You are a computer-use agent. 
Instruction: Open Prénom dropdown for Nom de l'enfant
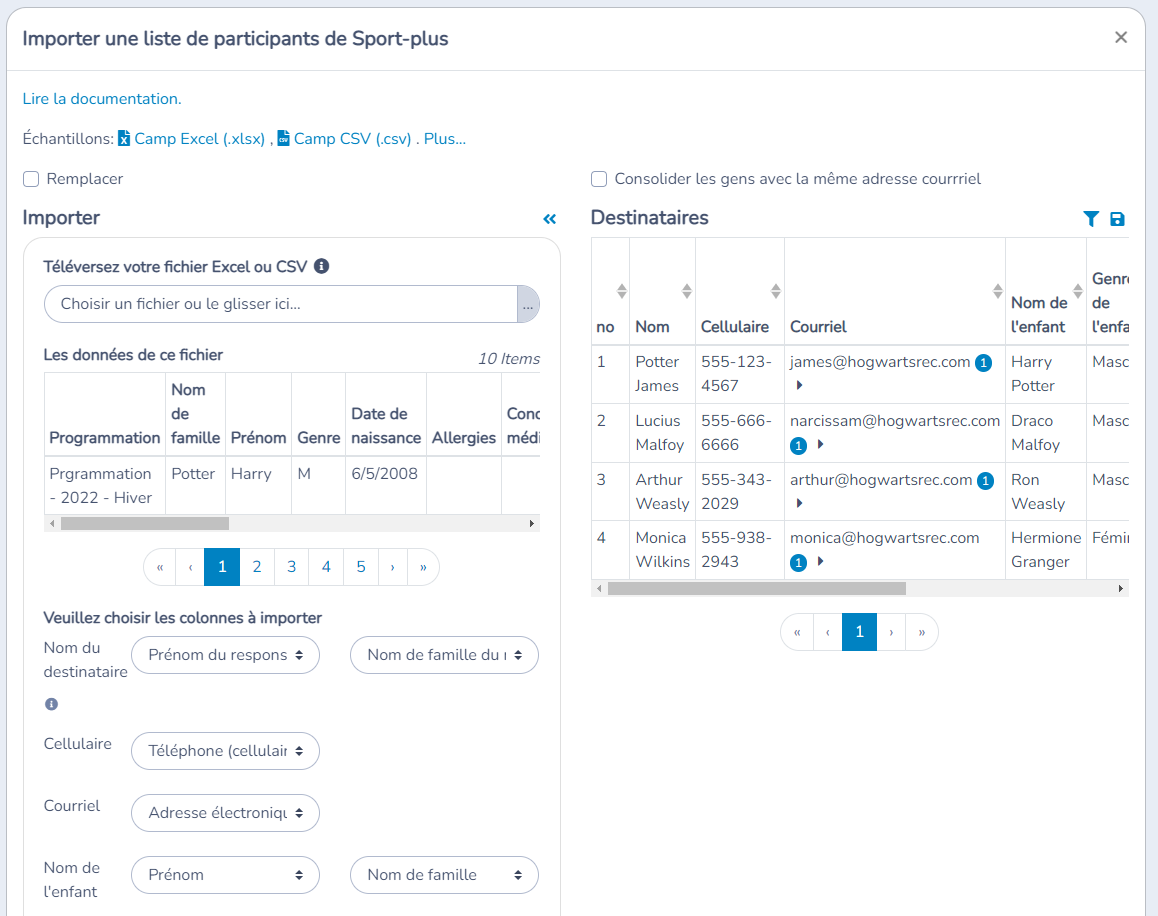click(225, 875)
